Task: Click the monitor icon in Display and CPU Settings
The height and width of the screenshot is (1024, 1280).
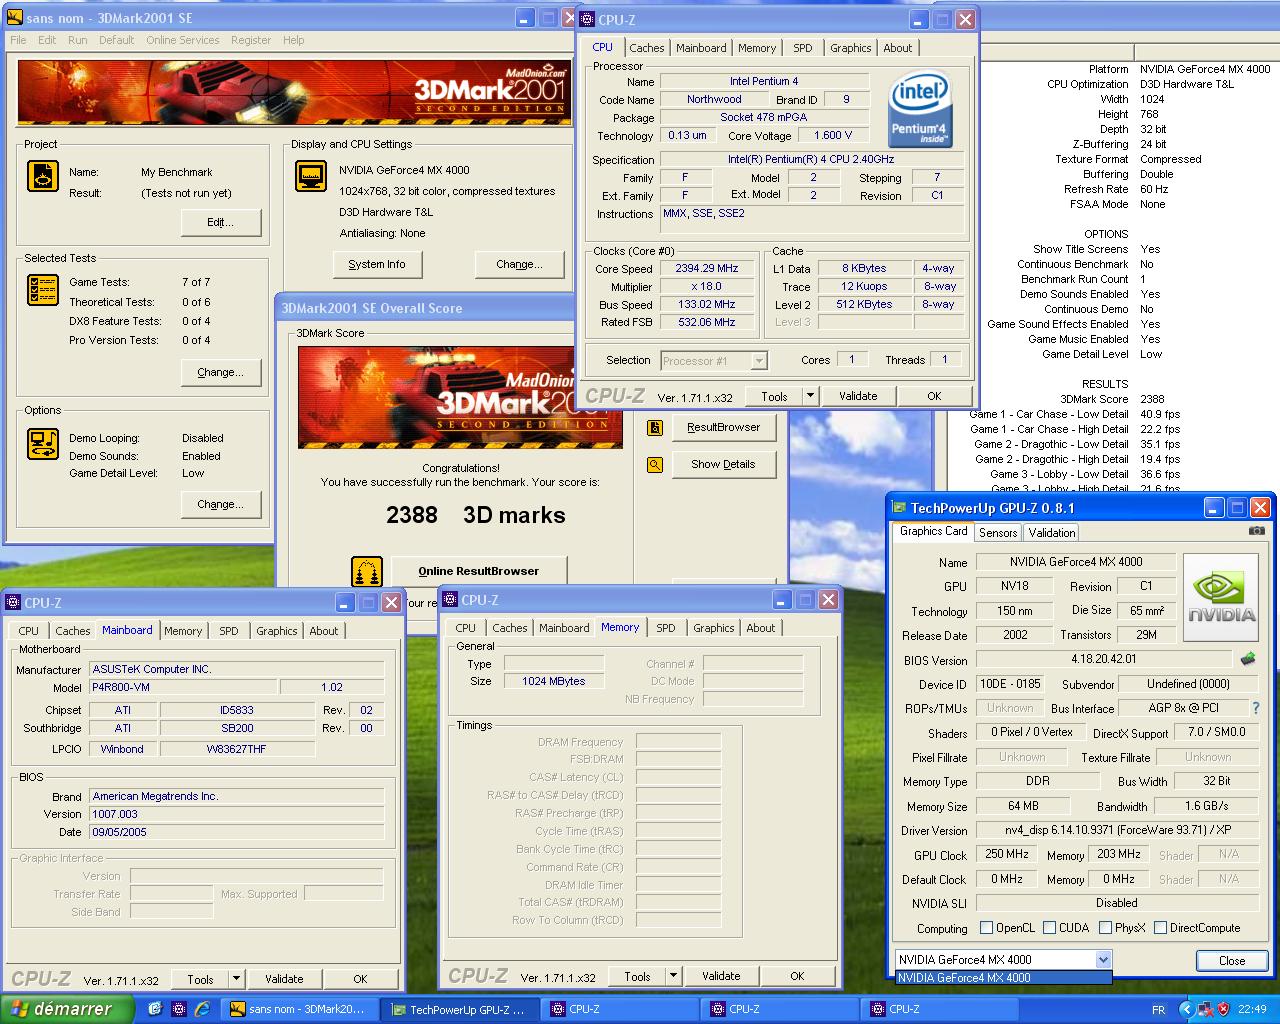Action: click(311, 176)
